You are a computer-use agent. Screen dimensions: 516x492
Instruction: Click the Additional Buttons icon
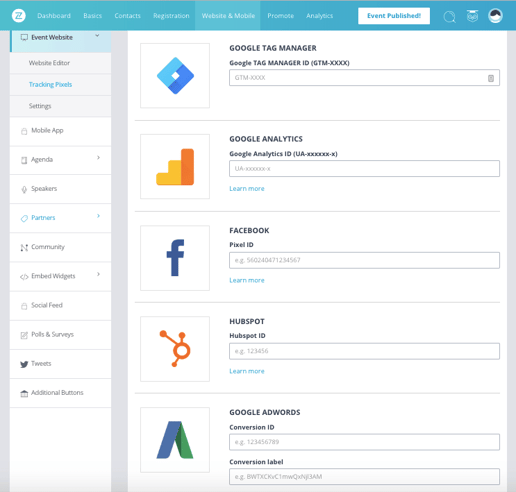(x=24, y=393)
